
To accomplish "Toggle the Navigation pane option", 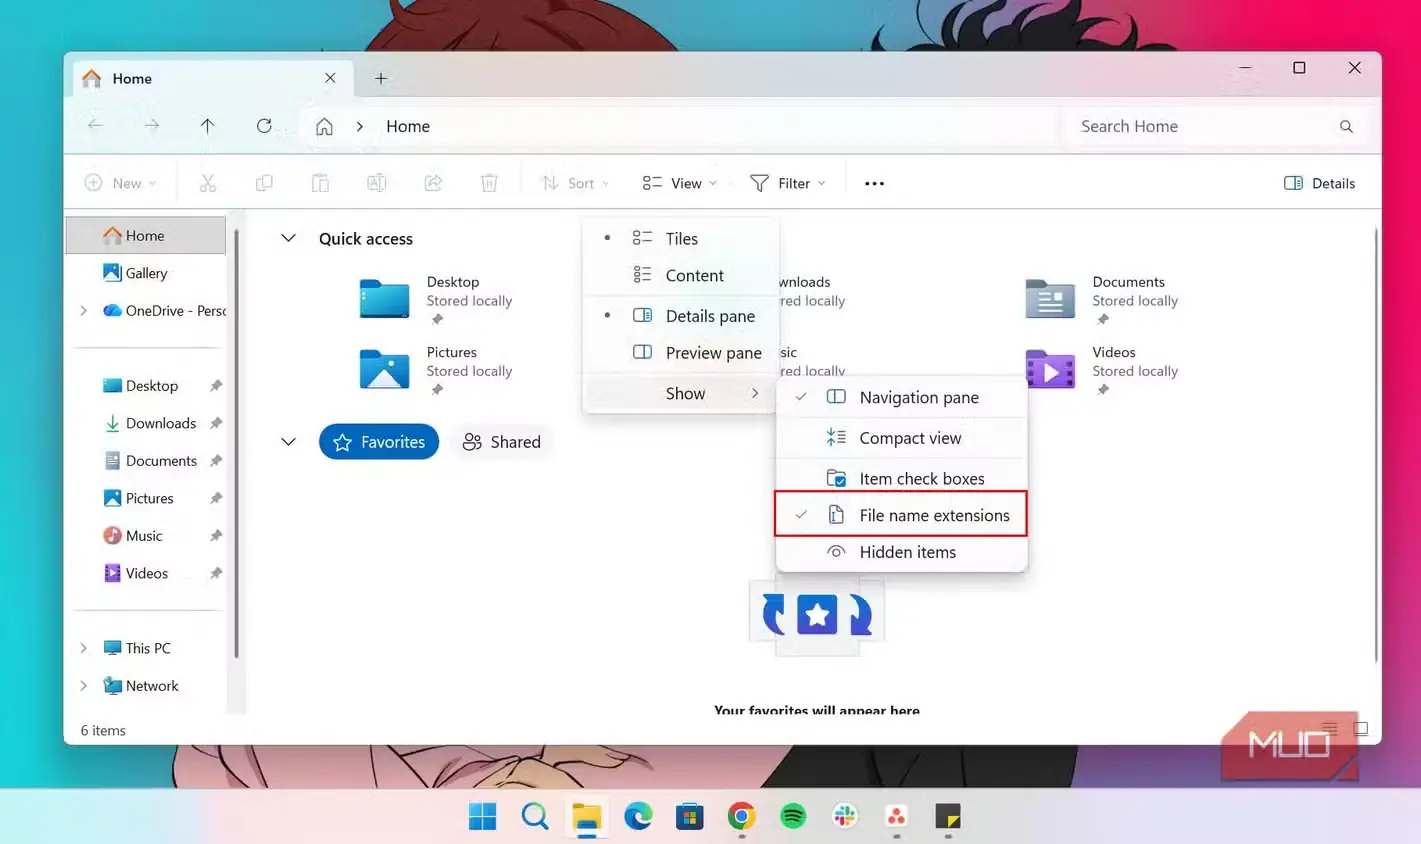I will point(901,397).
